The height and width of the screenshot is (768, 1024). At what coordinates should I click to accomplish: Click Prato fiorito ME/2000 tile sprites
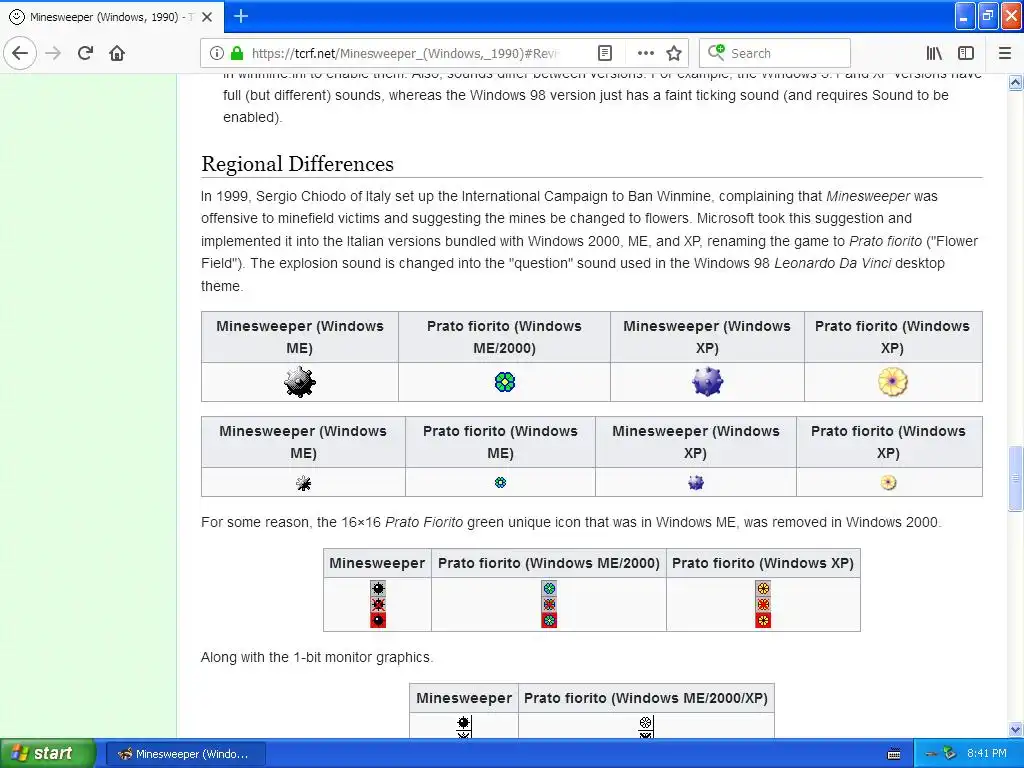click(549, 604)
